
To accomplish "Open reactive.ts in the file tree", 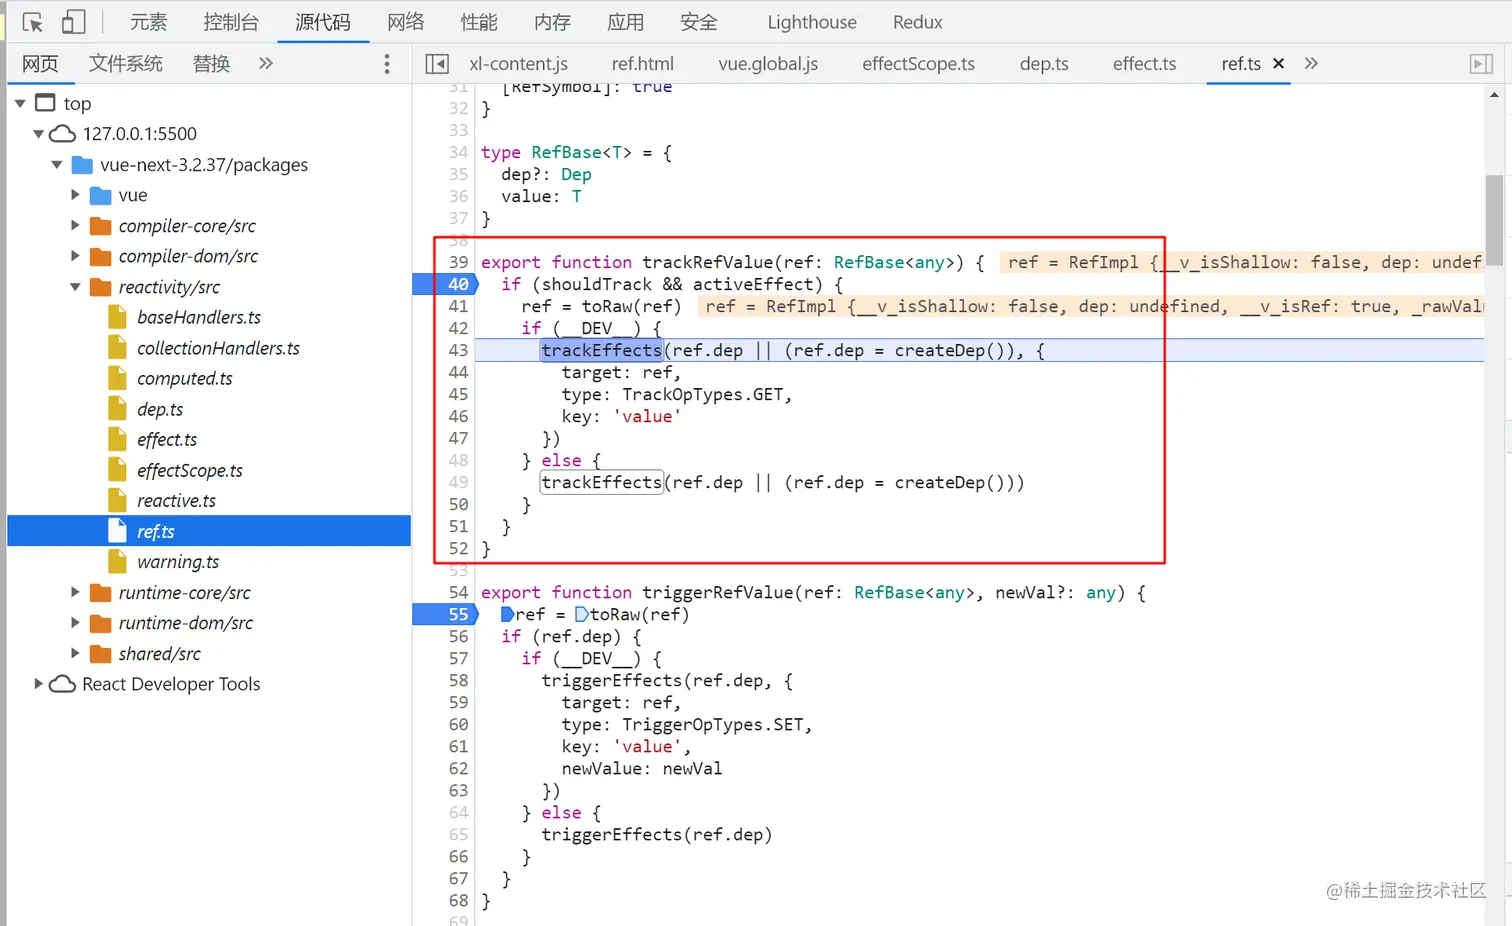I will click(176, 500).
